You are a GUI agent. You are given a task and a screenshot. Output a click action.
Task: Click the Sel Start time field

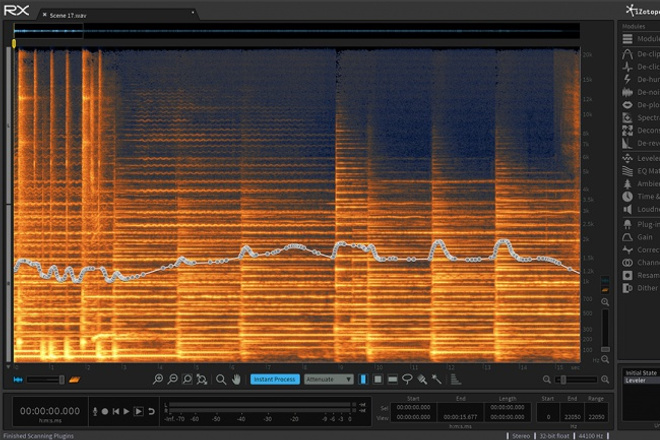(413, 407)
